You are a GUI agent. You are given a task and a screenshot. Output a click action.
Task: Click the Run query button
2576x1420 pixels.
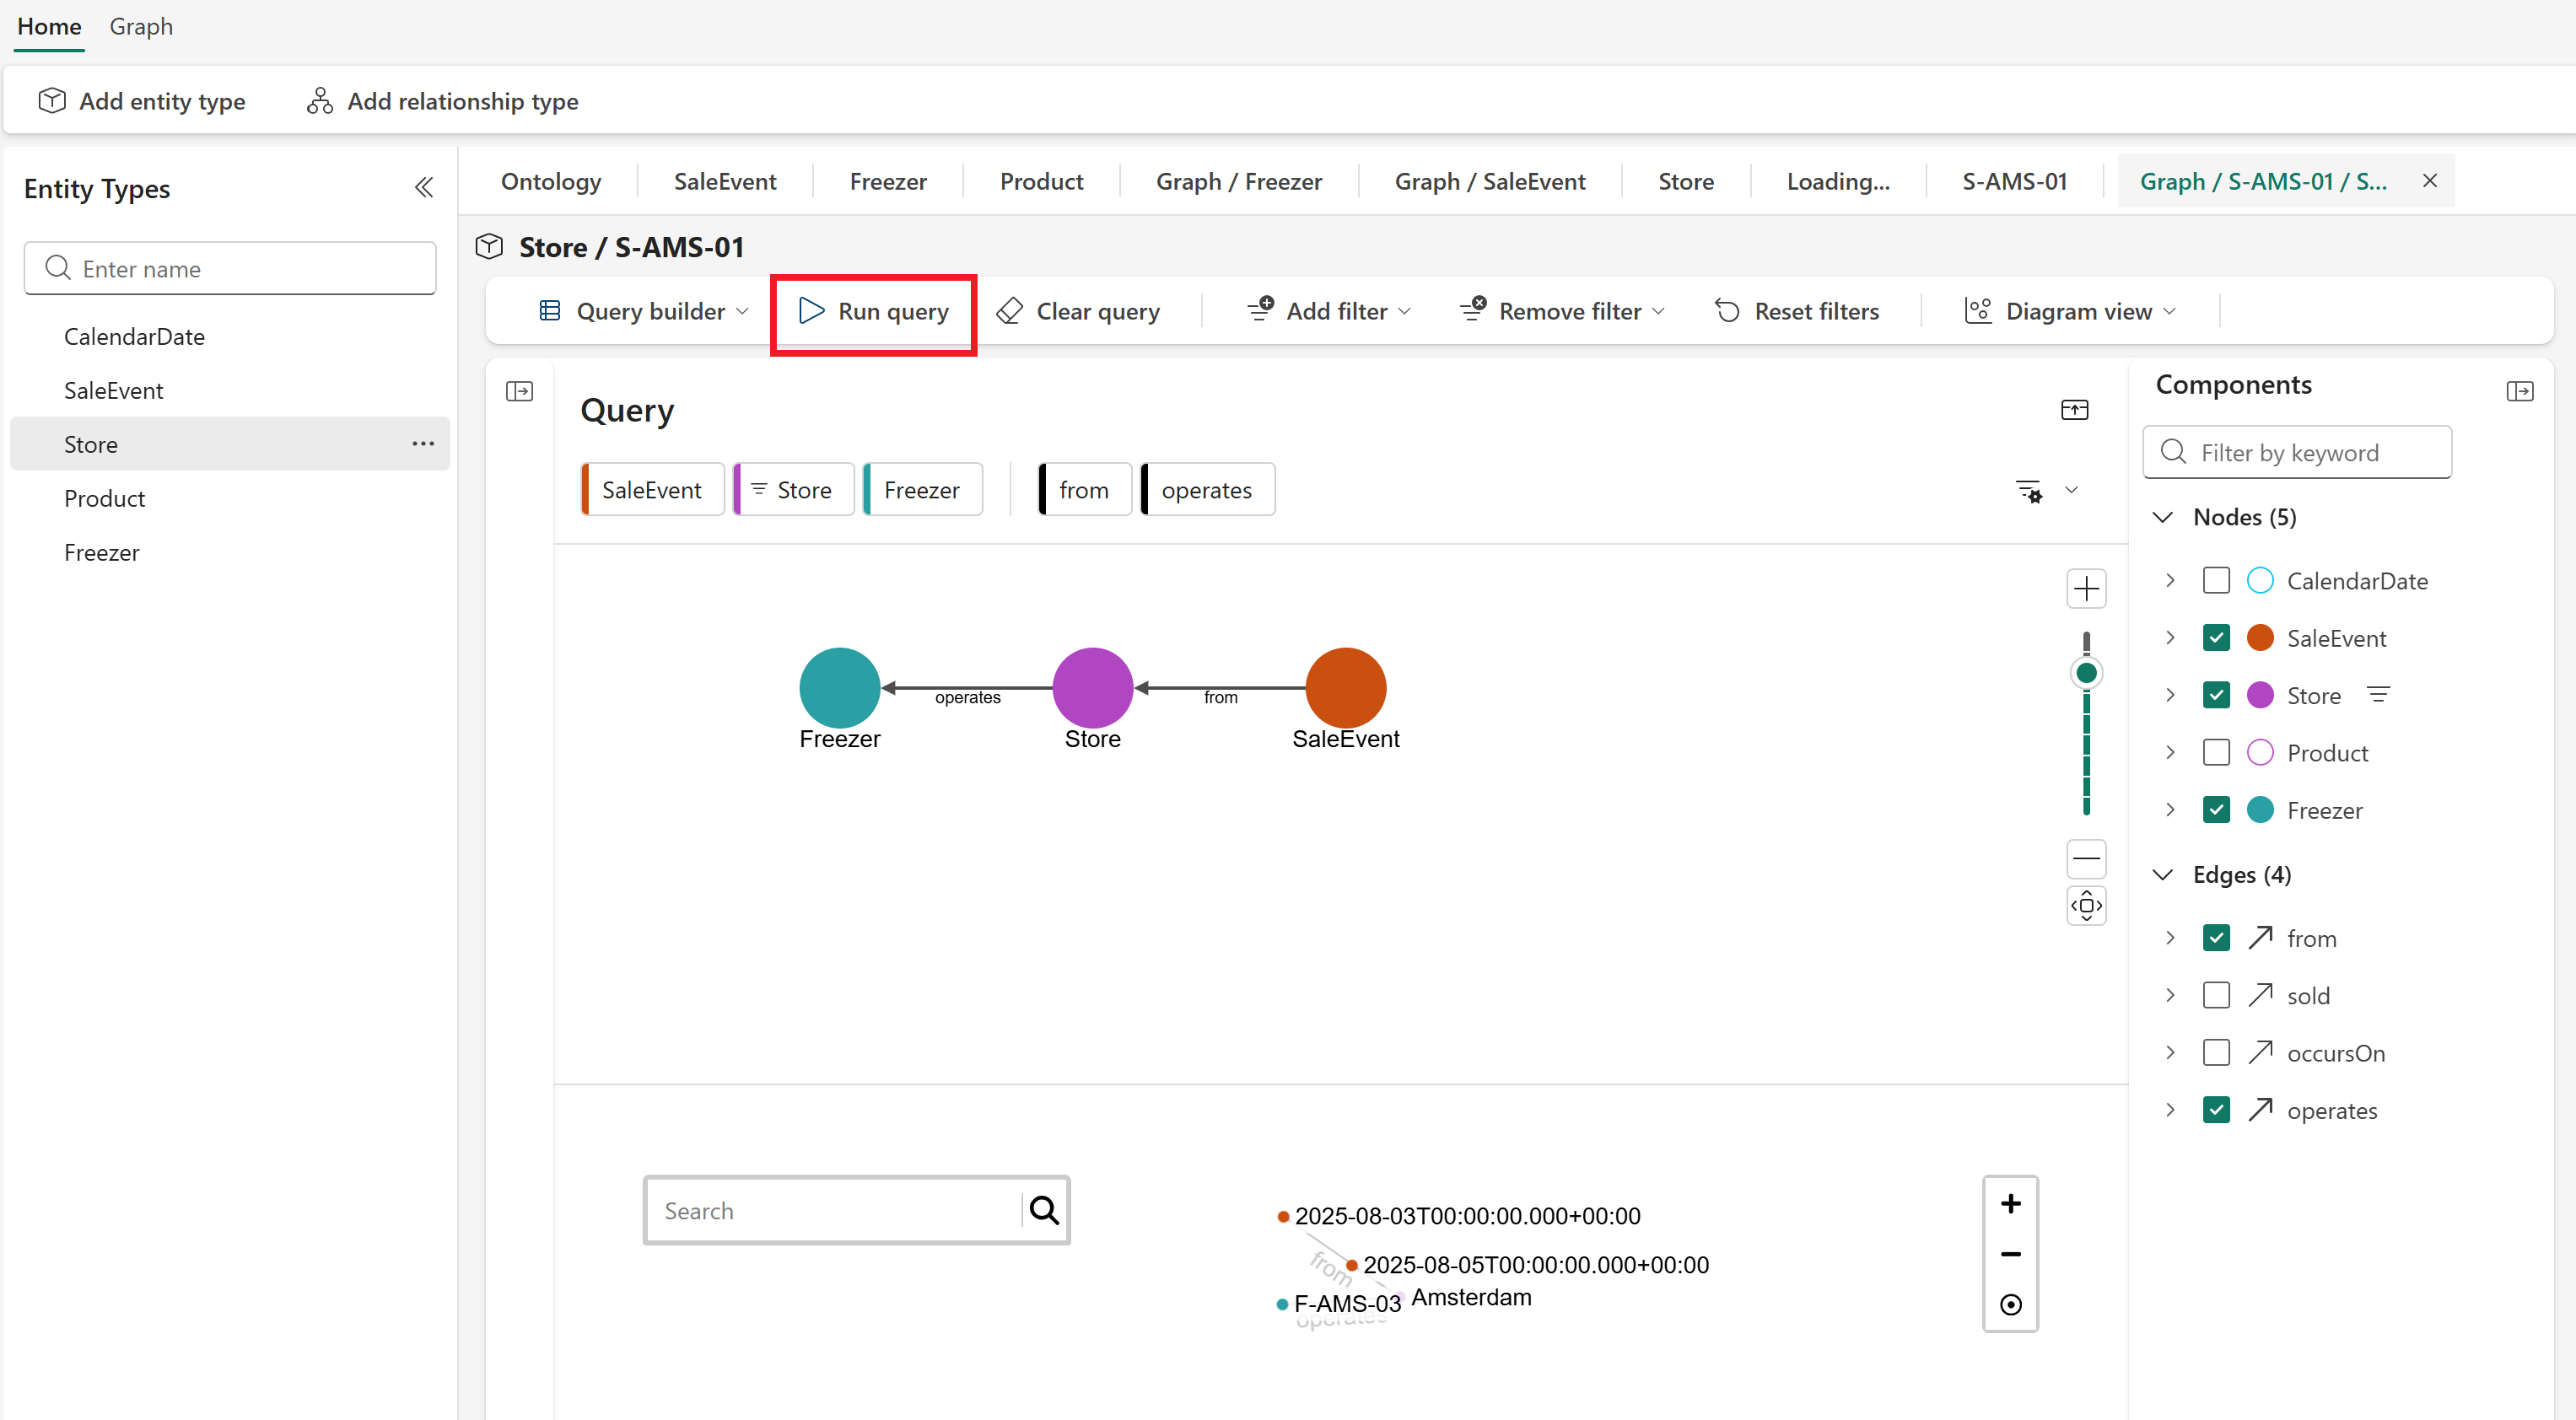point(873,312)
